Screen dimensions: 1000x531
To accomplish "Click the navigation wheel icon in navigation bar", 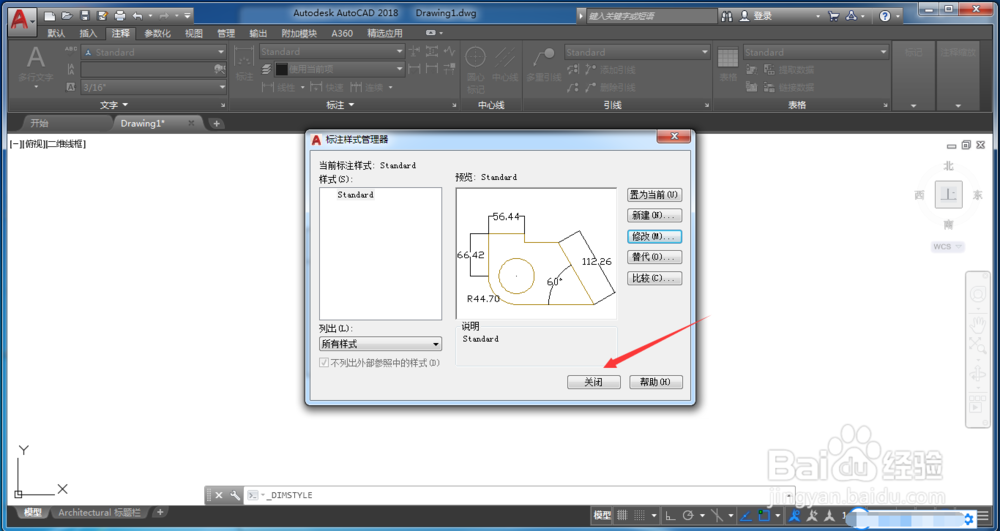I will [978, 295].
